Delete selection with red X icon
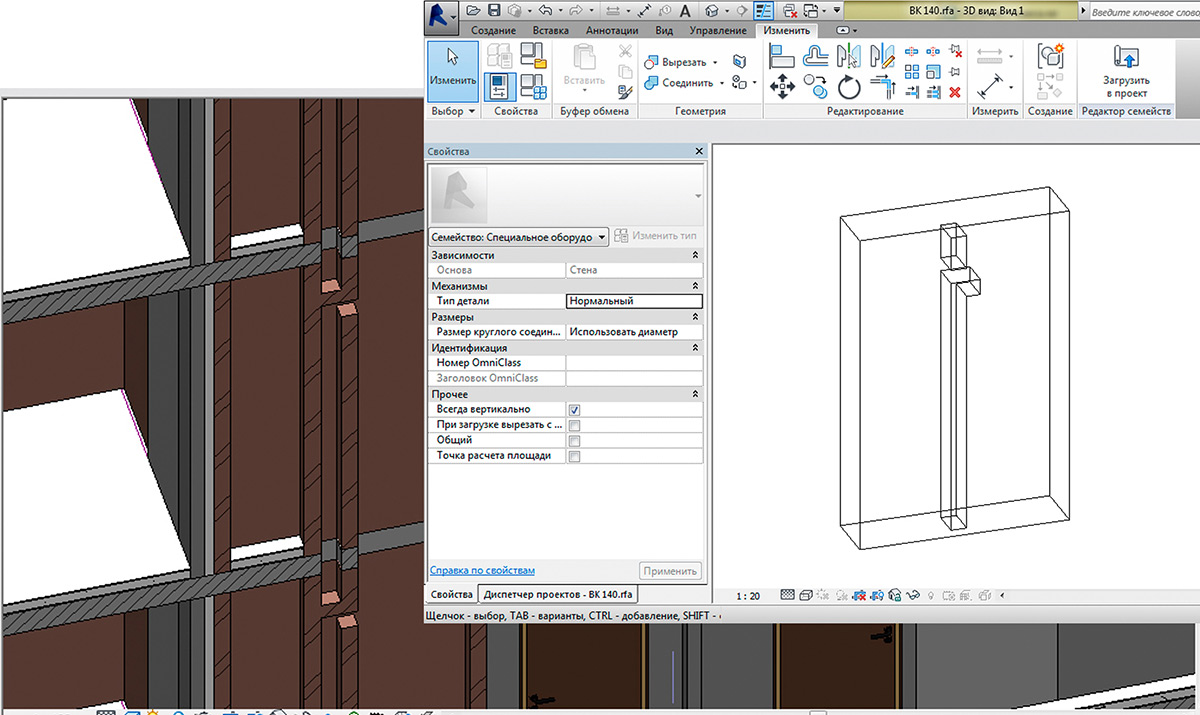This screenshot has width=1200, height=715. coord(955,91)
